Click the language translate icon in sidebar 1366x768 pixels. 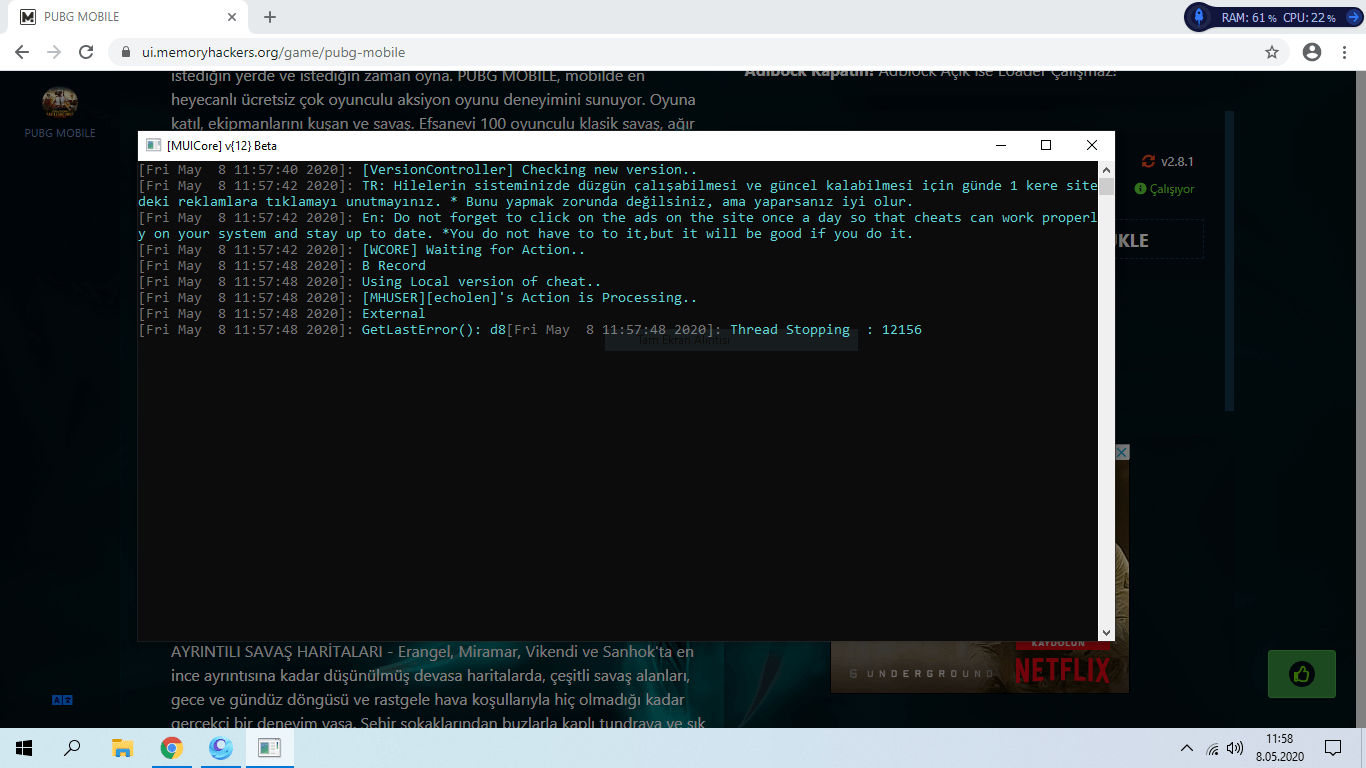[62, 700]
